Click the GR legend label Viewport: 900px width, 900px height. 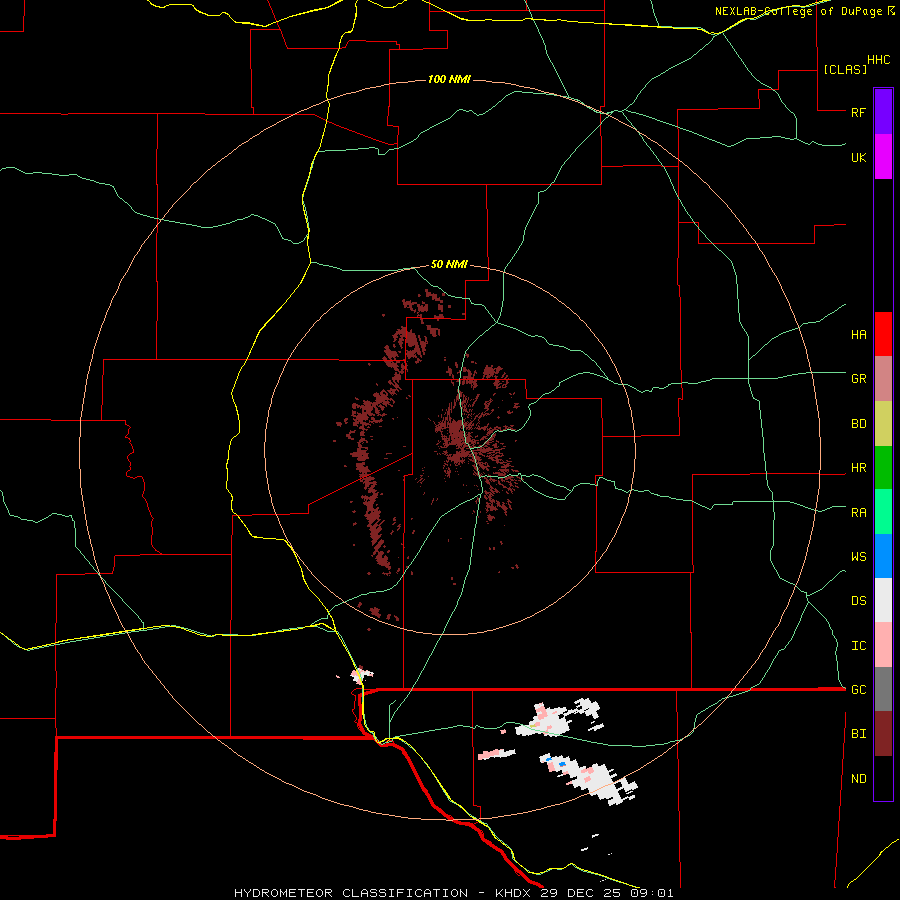click(x=858, y=379)
